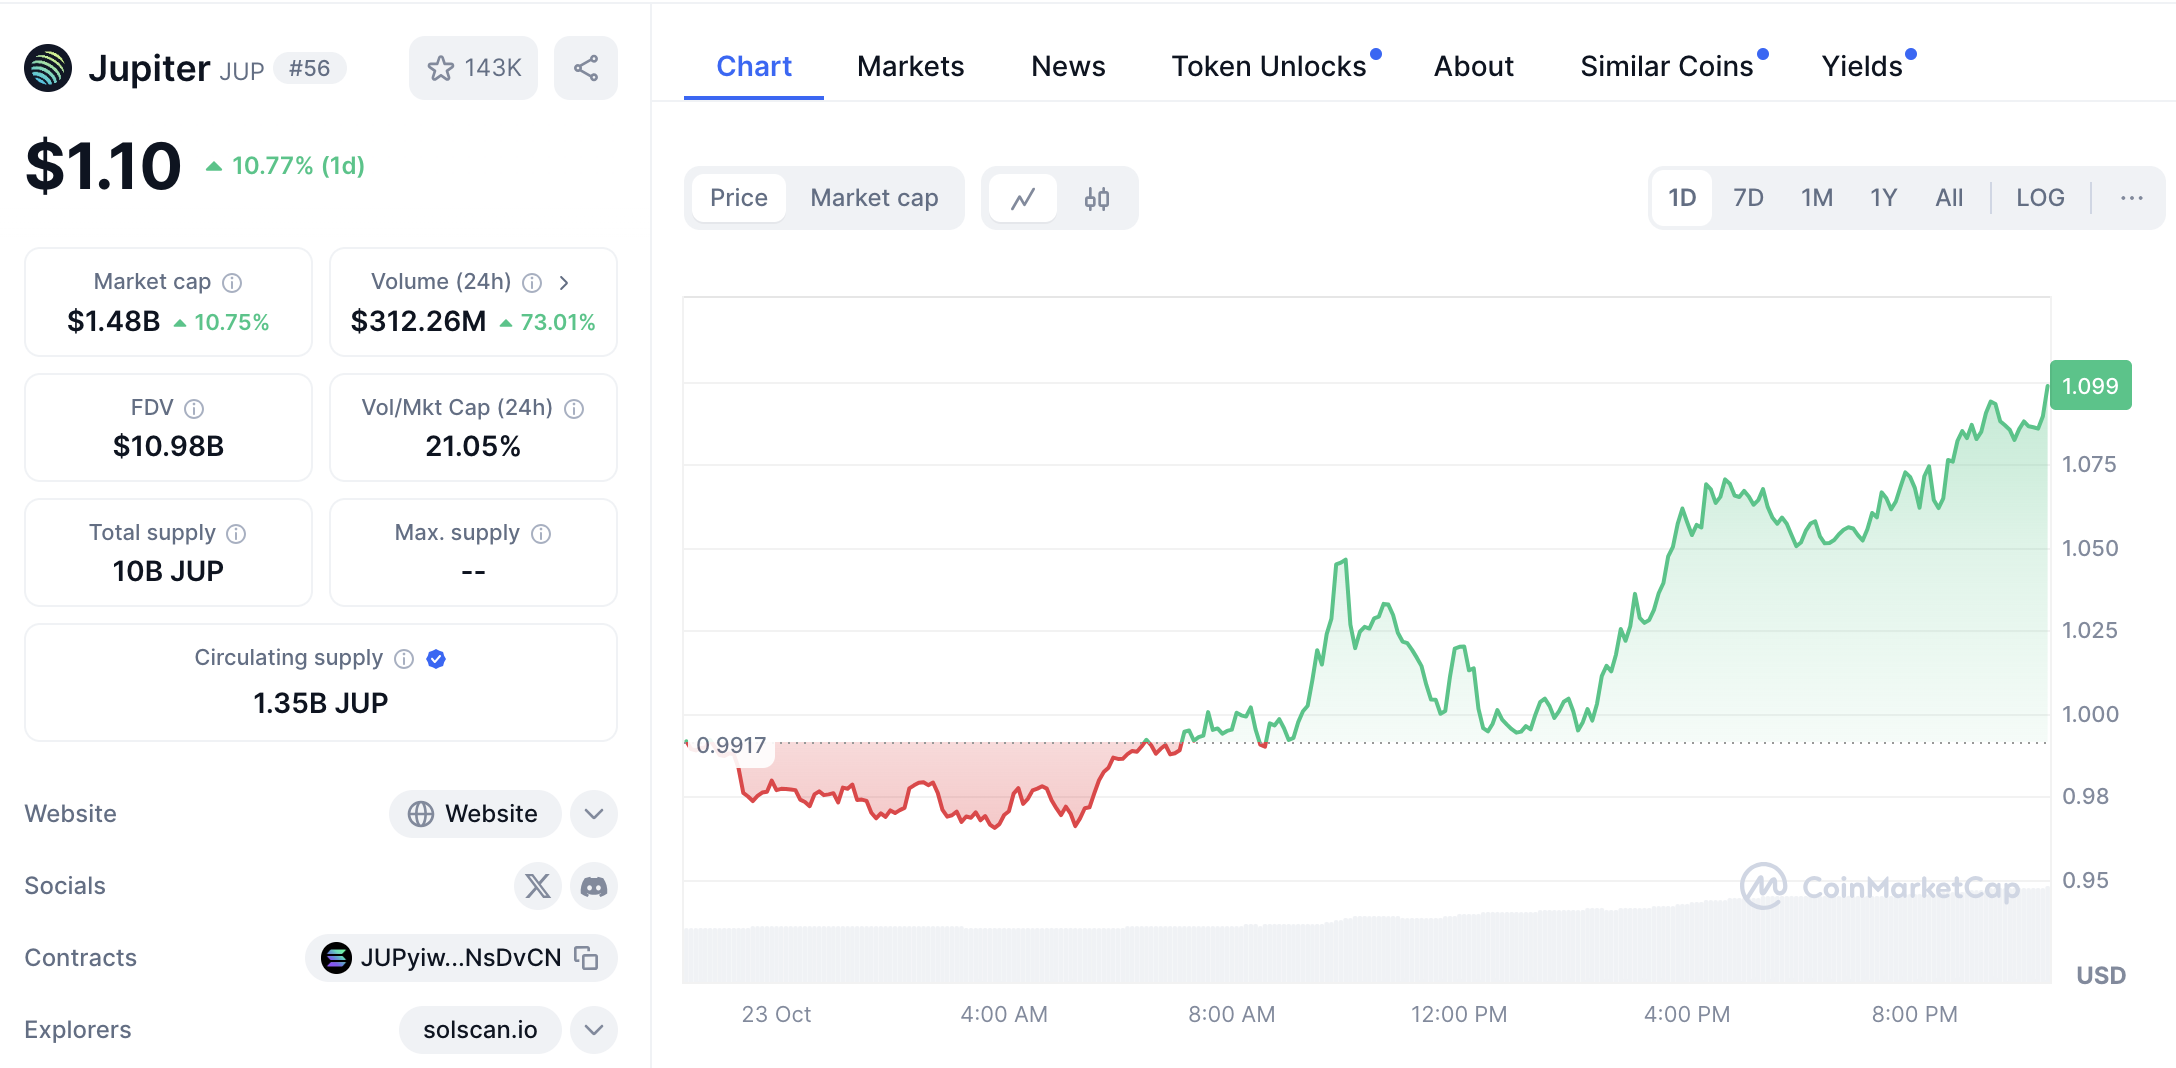Open the Discord social link
Screen dimensions: 2176x1068
594,886
